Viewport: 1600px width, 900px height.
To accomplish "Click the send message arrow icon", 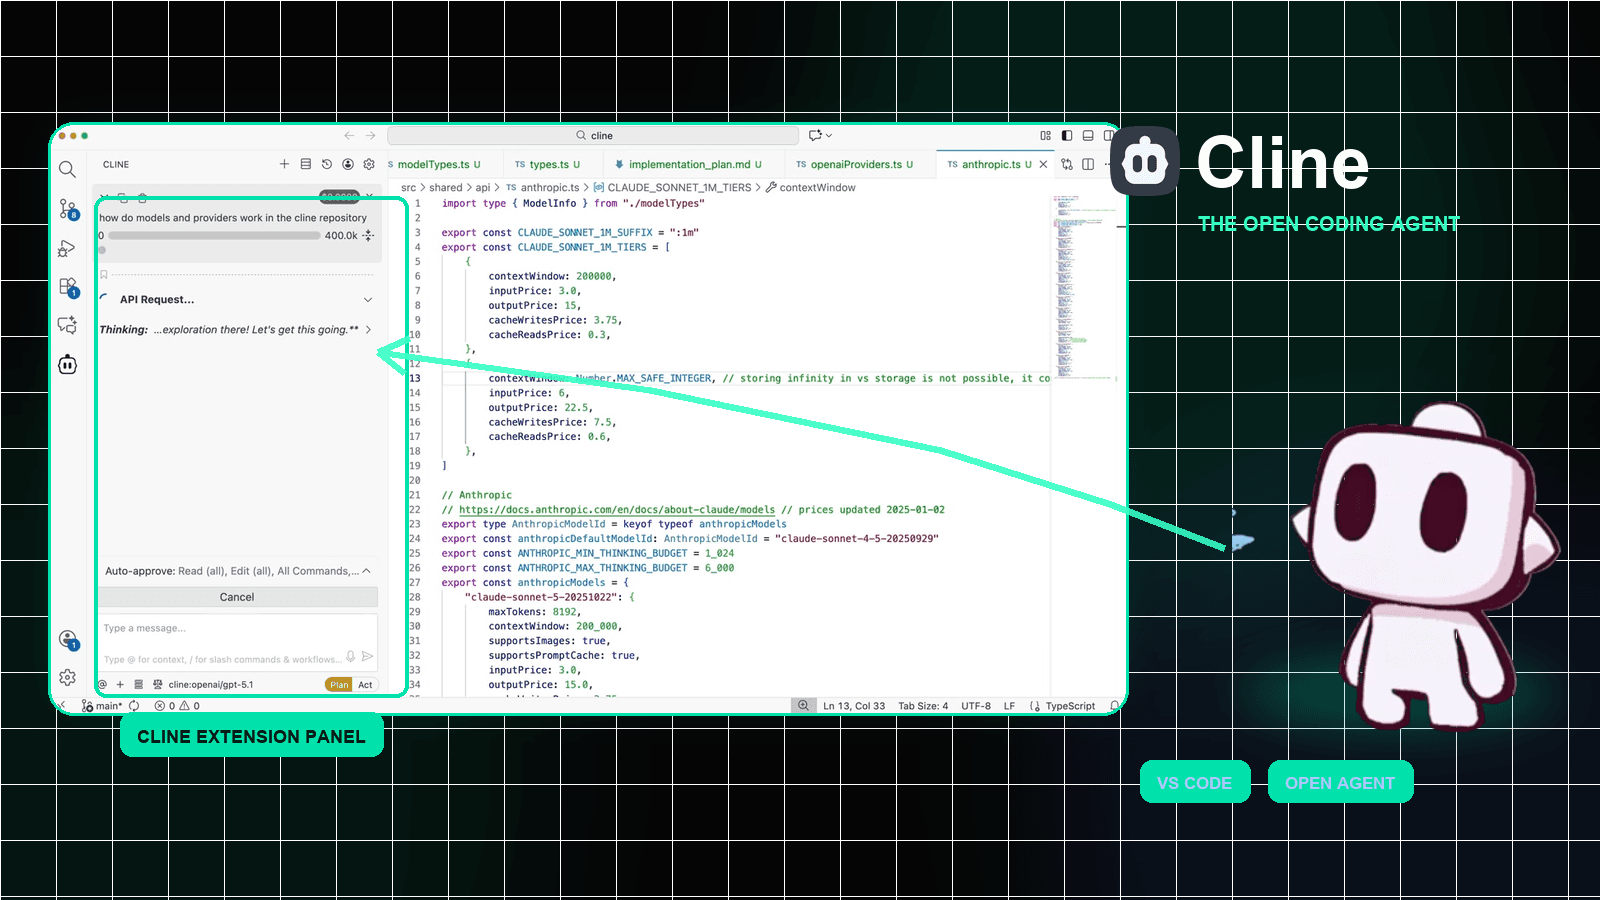I will [x=367, y=657].
